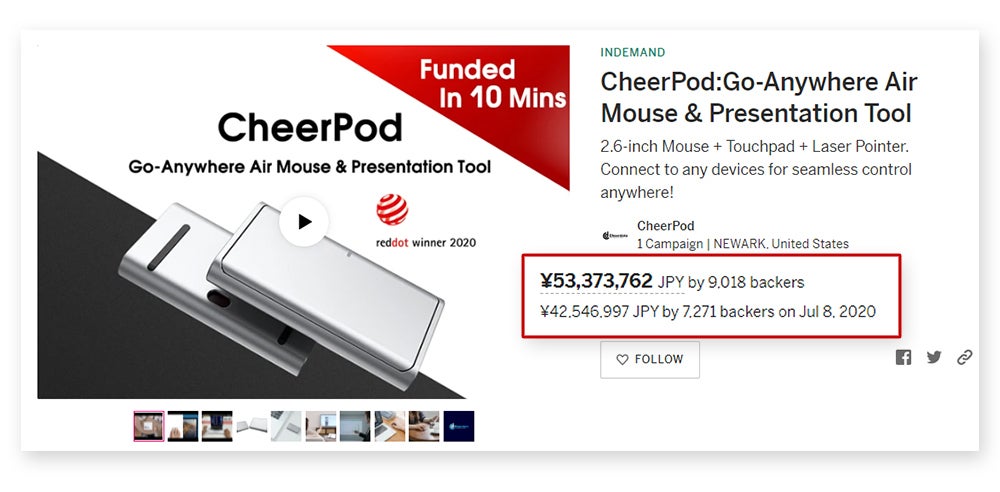The image size is (1000, 492).
Task: Select the fourth thumbnail with two silver devices
Action: point(251,426)
